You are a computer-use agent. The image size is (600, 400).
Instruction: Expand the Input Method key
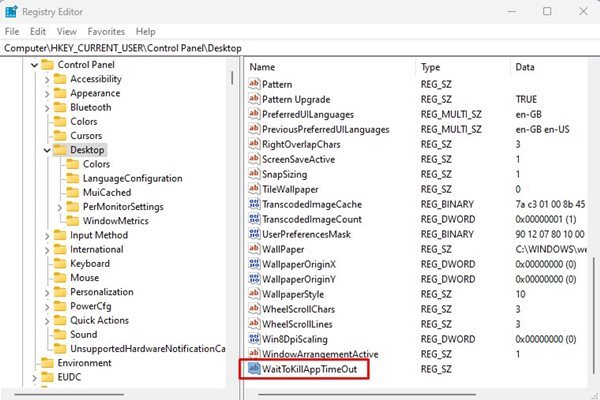(47, 236)
